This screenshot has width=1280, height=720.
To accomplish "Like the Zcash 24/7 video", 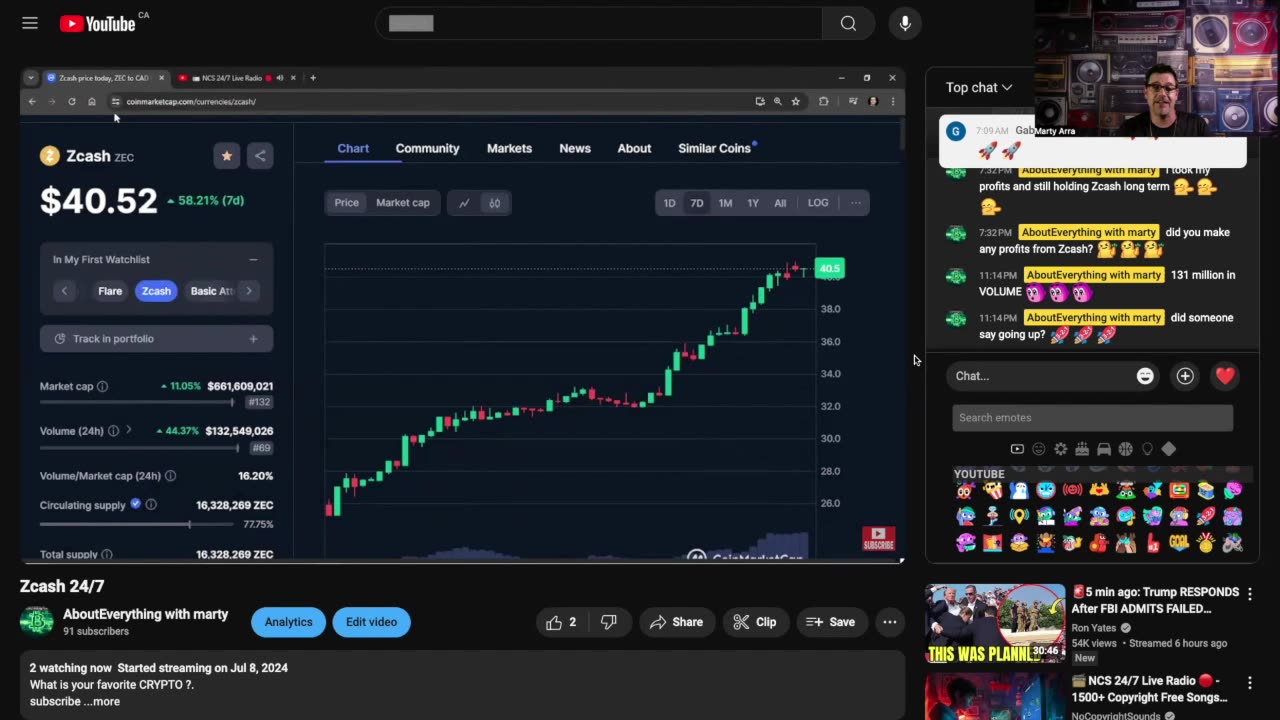I will pyautogui.click(x=561, y=622).
